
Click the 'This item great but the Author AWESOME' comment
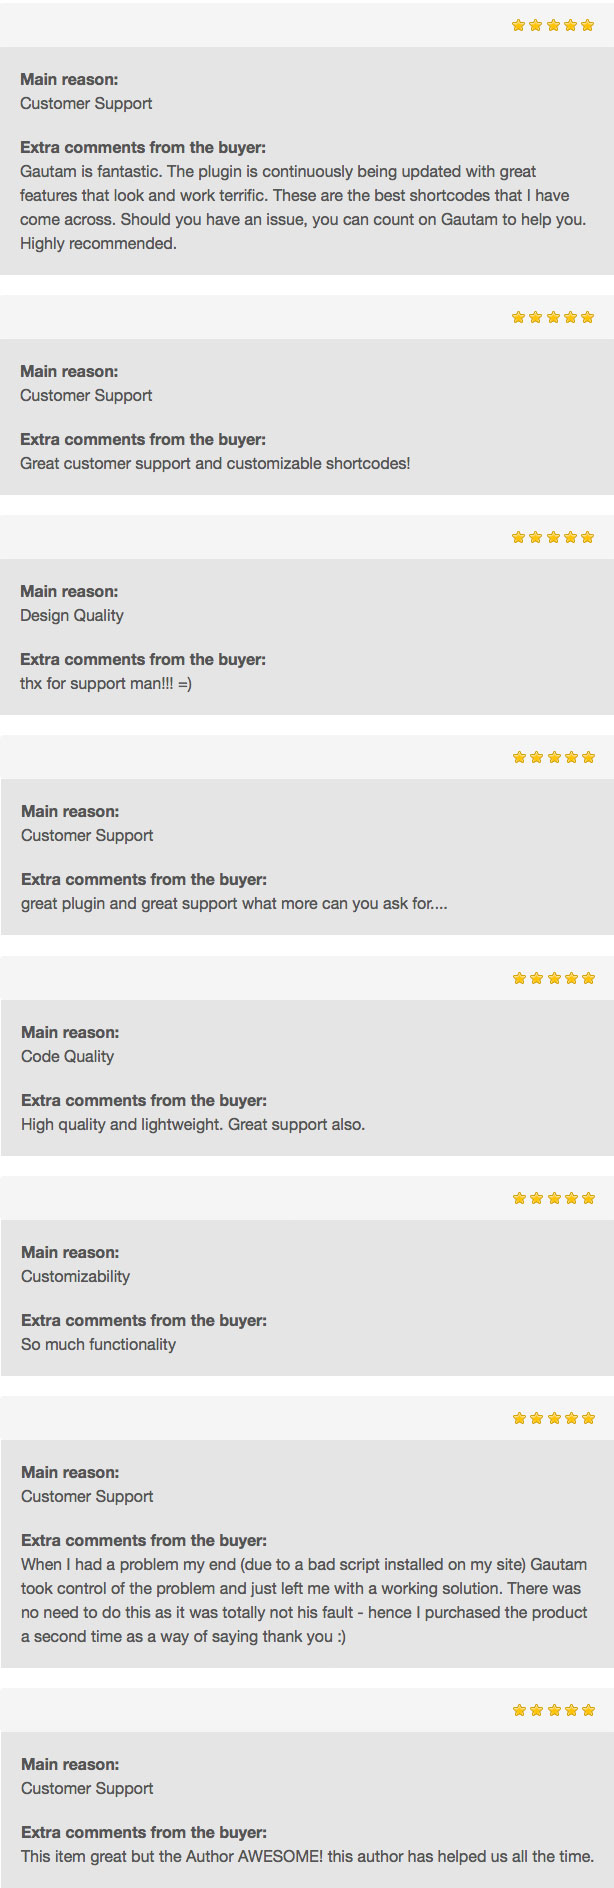point(307,1856)
